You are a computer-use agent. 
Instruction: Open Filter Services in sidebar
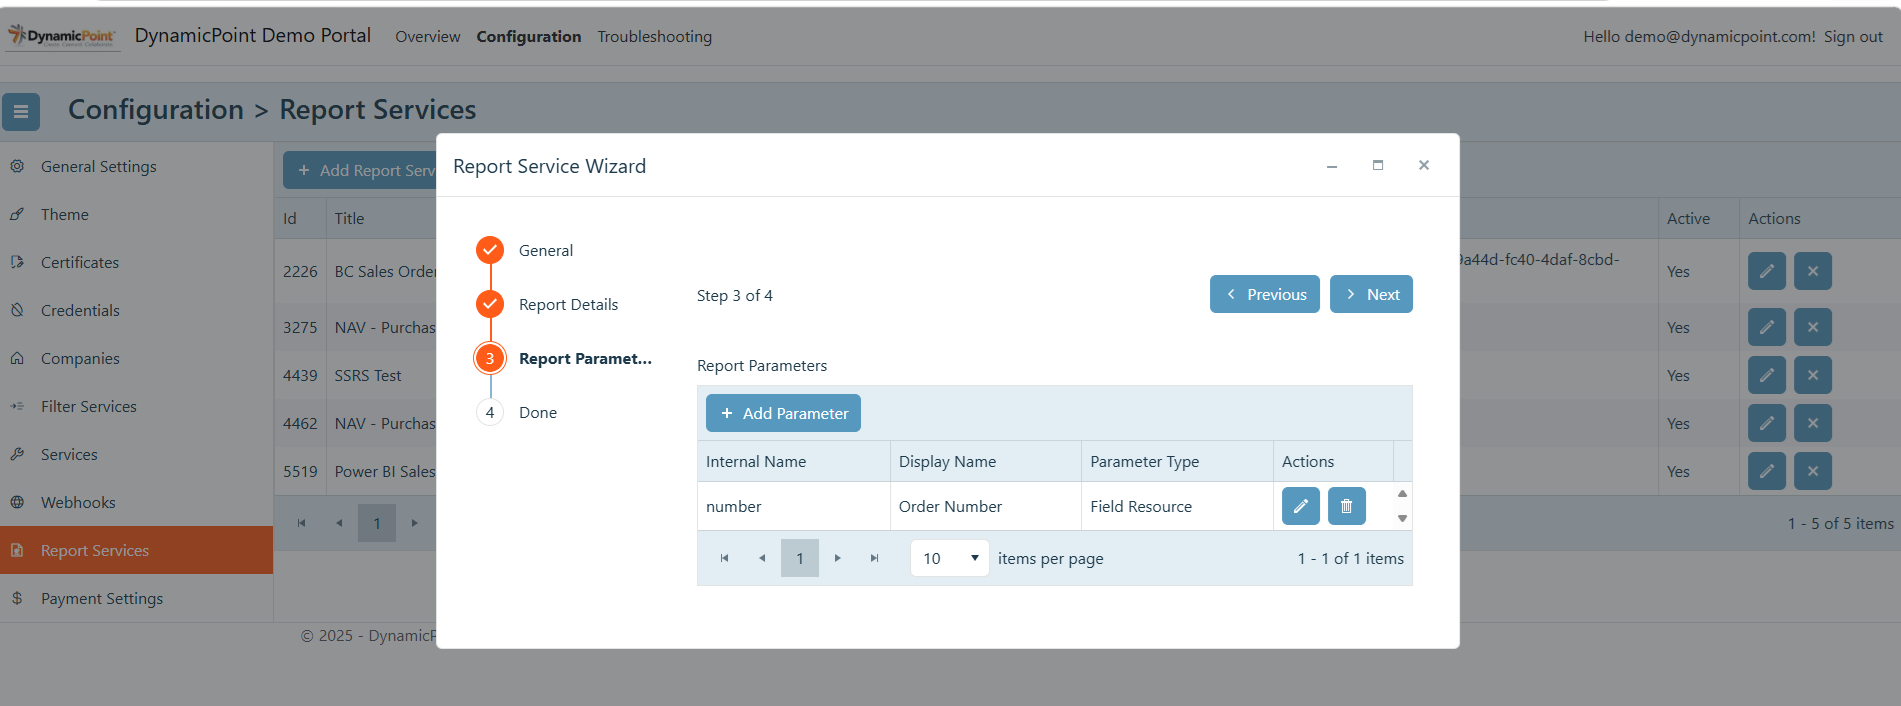pos(136,406)
